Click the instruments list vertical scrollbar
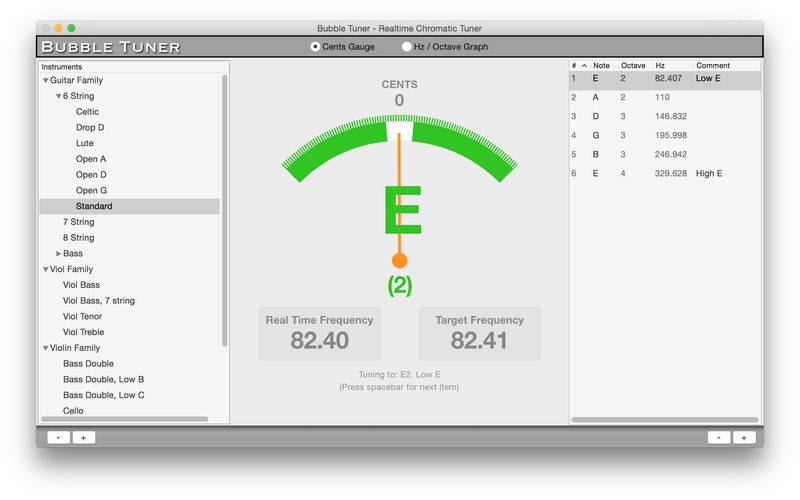Image resolution: width=800 pixels, height=500 pixels. point(224,210)
